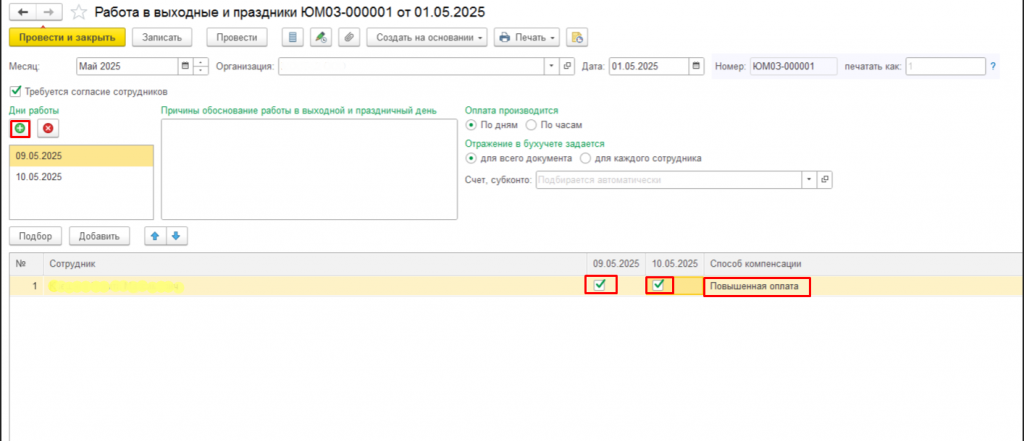
Task: Change month using Месяц spinner arrows
Action: pos(200,66)
